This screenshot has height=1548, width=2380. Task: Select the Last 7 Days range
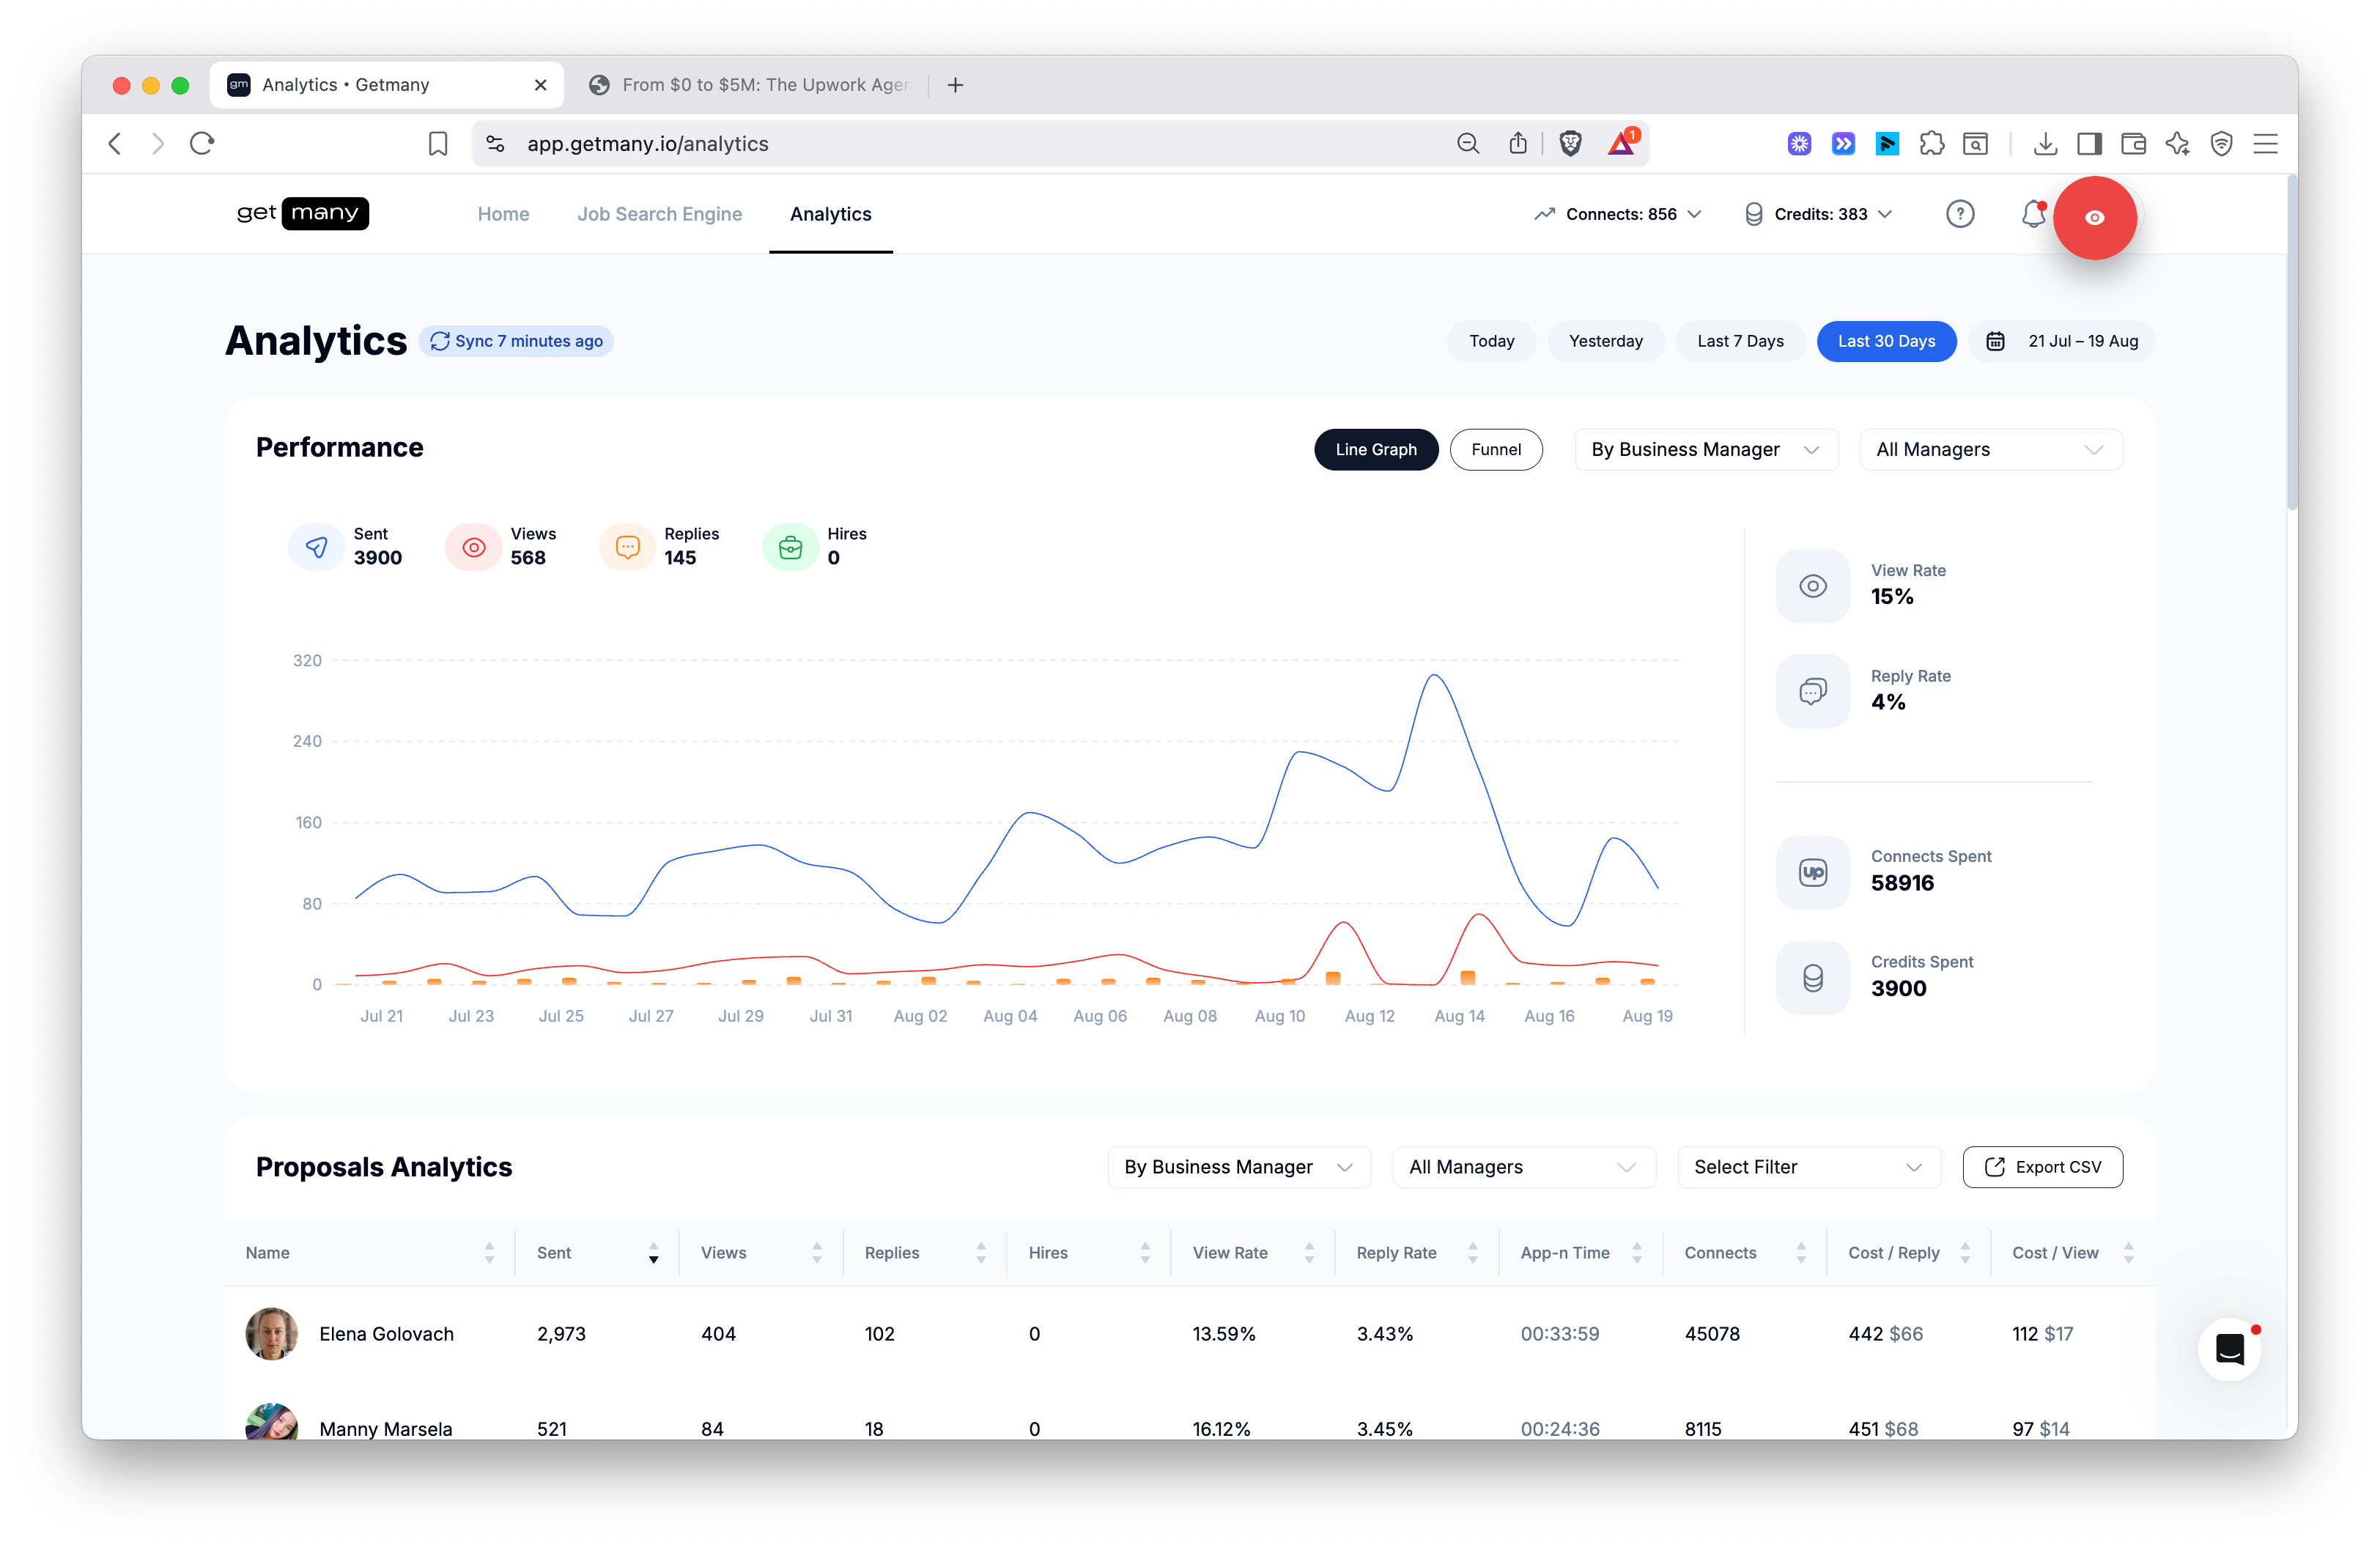point(1740,341)
